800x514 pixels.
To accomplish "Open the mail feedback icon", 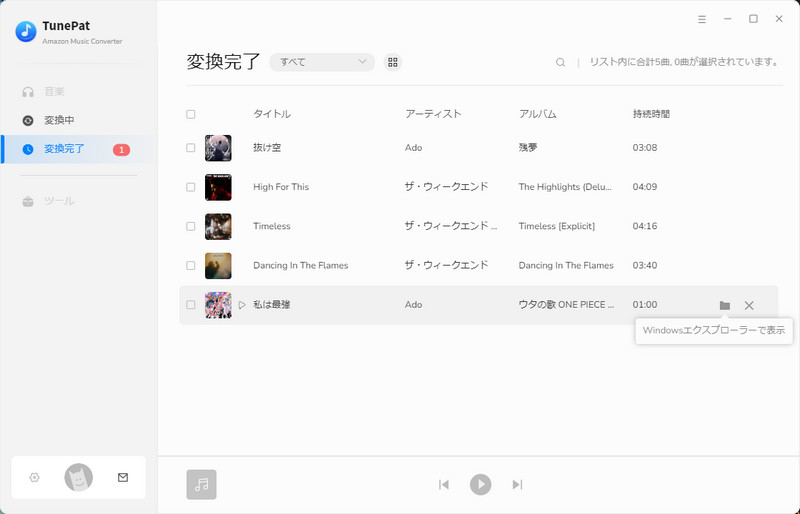I will (x=123, y=478).
